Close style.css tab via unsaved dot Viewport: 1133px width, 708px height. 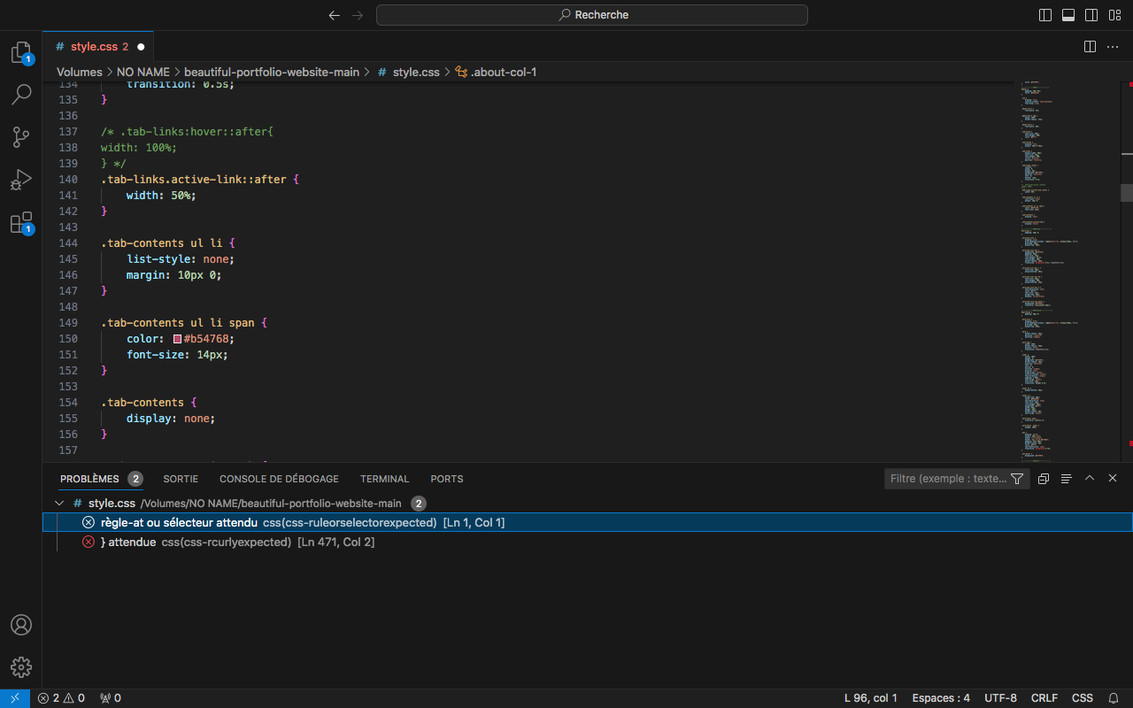tap(141, 47)
